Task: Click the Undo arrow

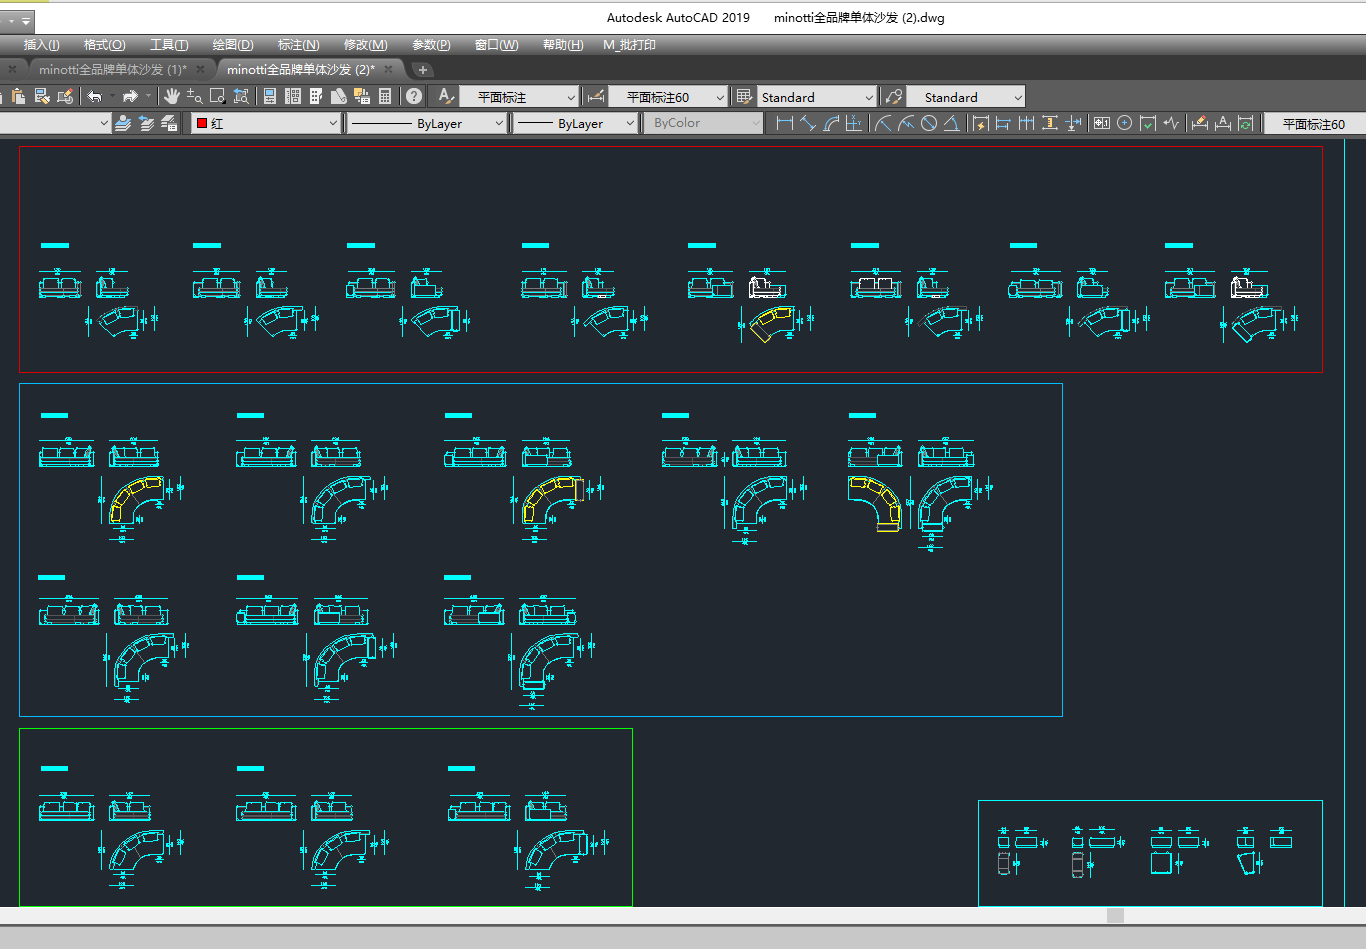Action: coord(95,96)
